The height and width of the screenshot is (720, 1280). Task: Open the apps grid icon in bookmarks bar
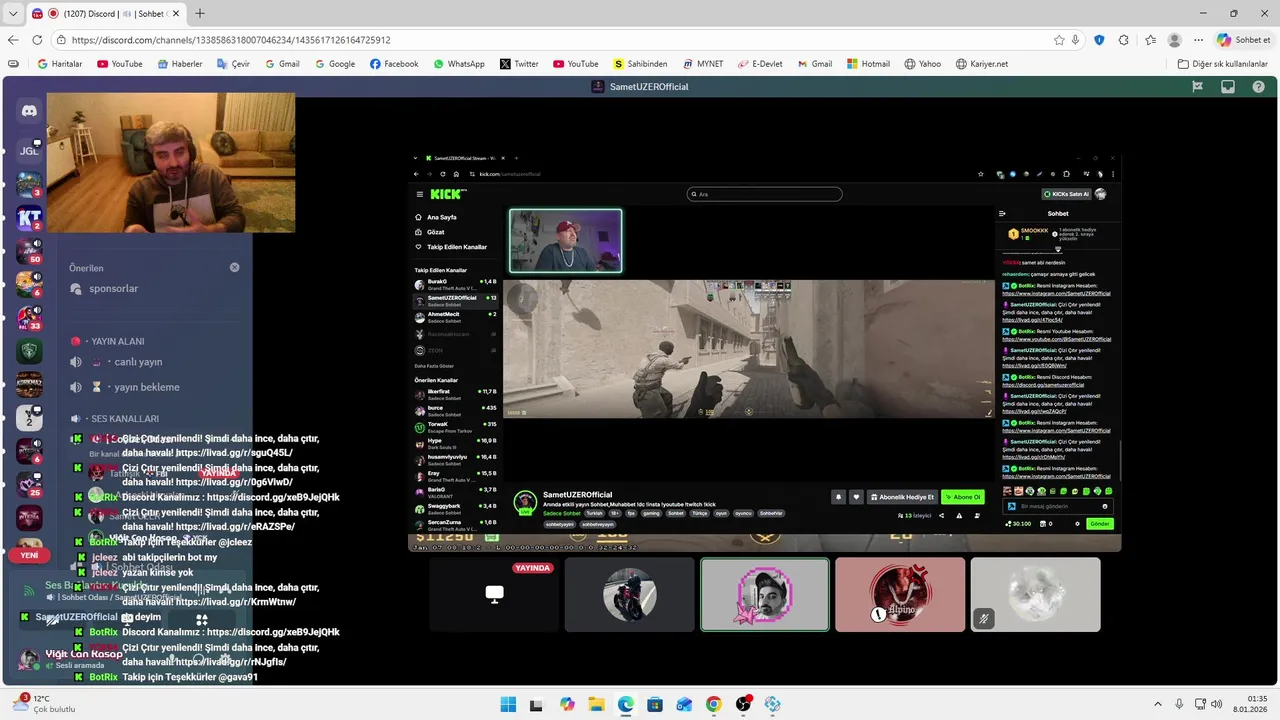(13, 64)
